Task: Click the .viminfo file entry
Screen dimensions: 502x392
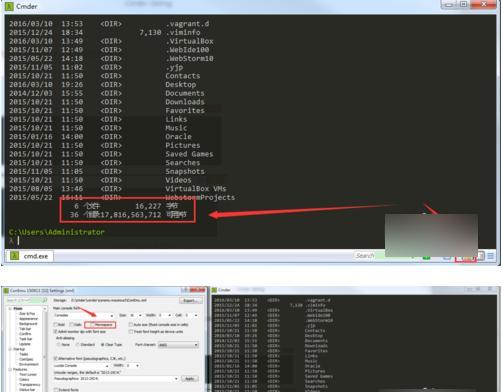Action: pyautogui.click(x=183, y=32)
